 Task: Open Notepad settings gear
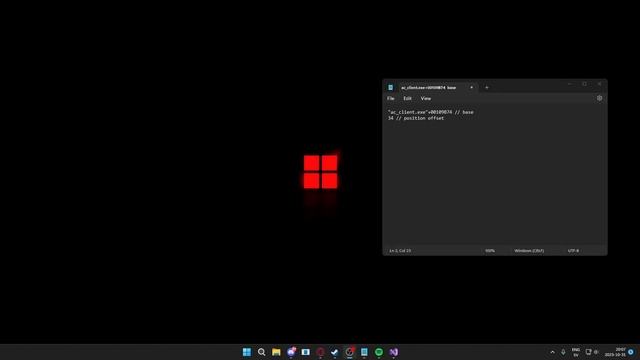599,98
